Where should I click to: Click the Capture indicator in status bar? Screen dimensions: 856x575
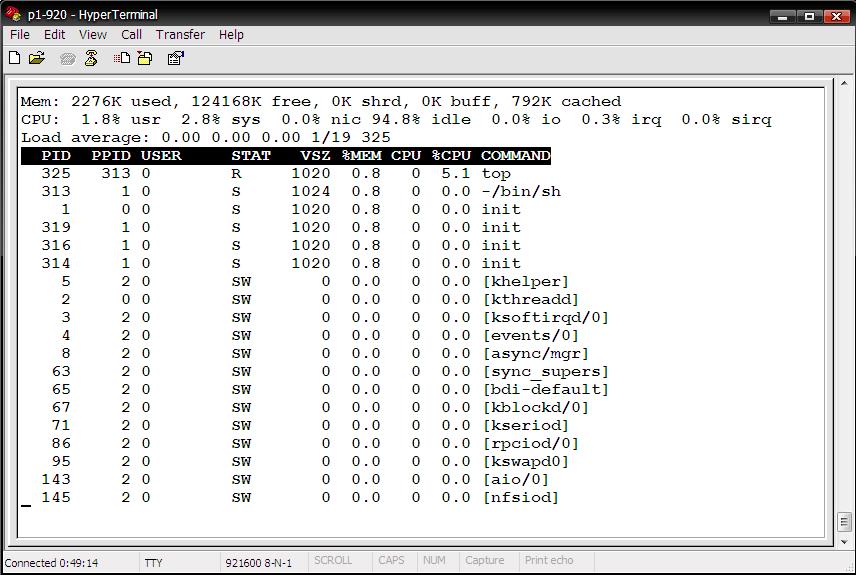(485, 561)
